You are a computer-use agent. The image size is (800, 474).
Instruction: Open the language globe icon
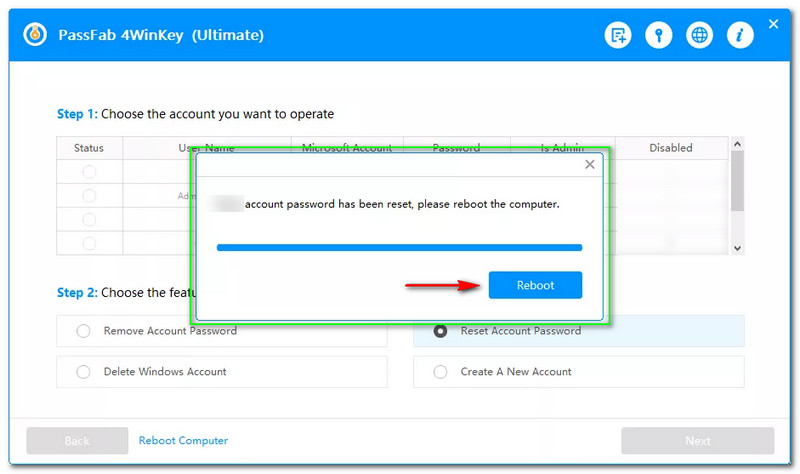click(x=700, y=36)
